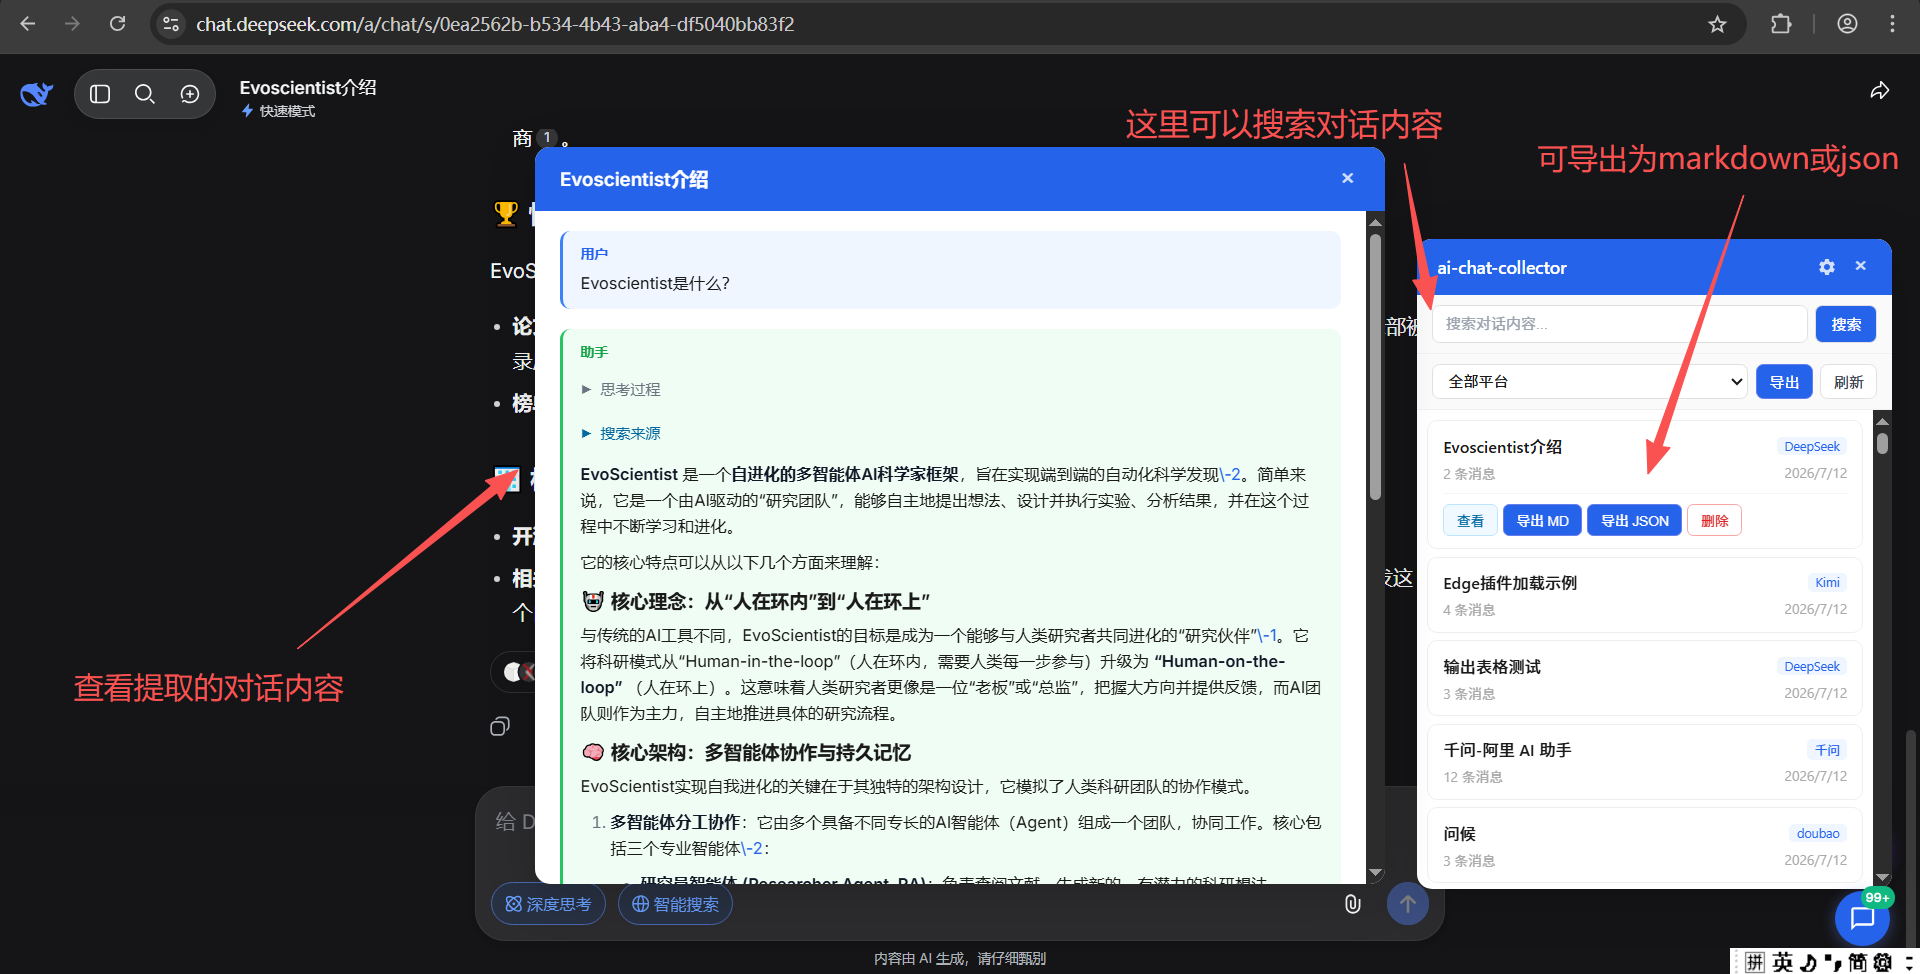Expand the 思考过程 section
This screenshot has height=974, width=1920.
[621, 389]
